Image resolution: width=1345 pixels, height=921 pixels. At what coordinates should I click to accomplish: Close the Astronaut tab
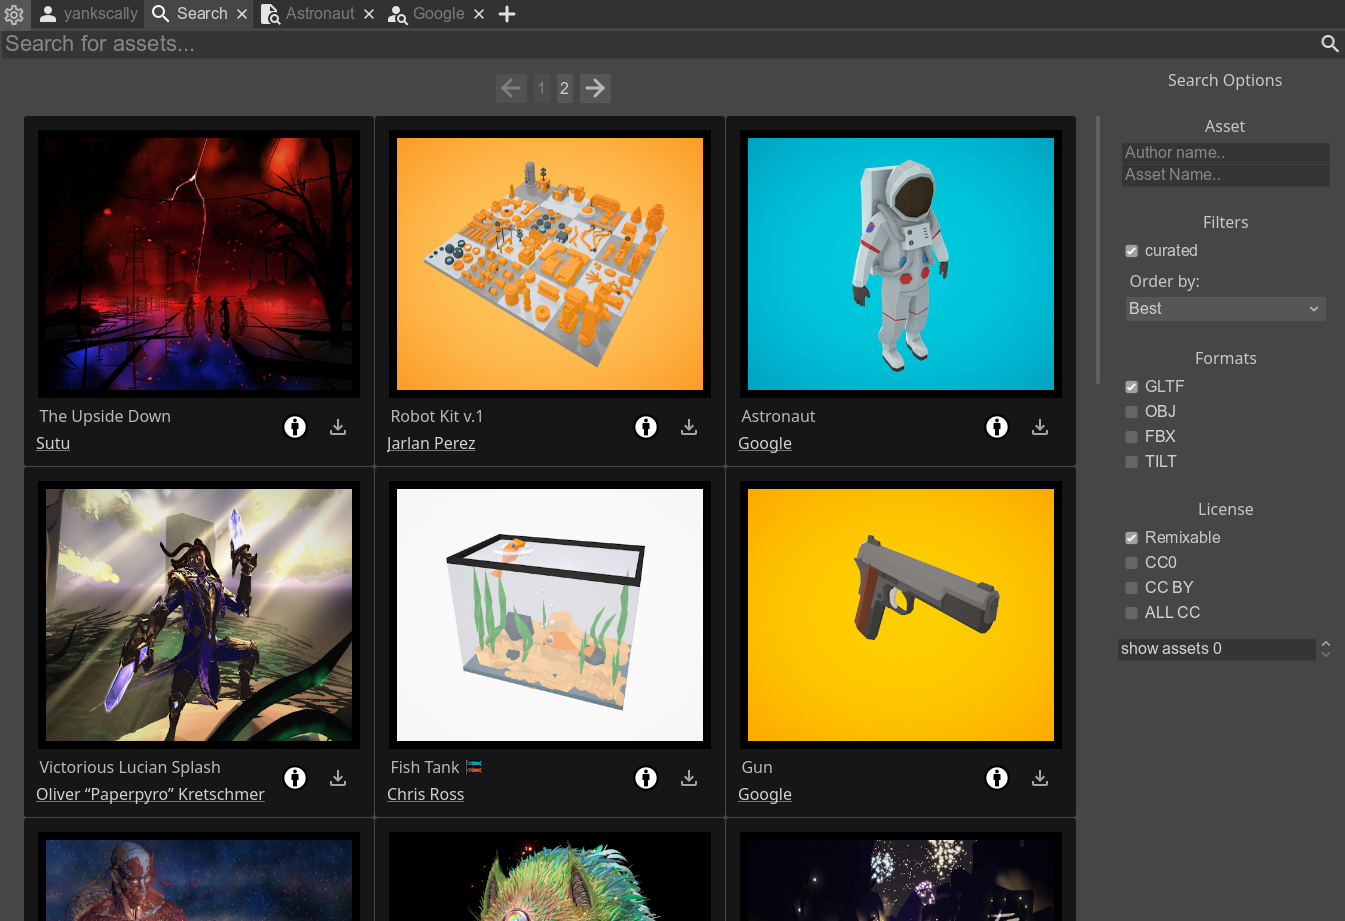coord(369,14)
